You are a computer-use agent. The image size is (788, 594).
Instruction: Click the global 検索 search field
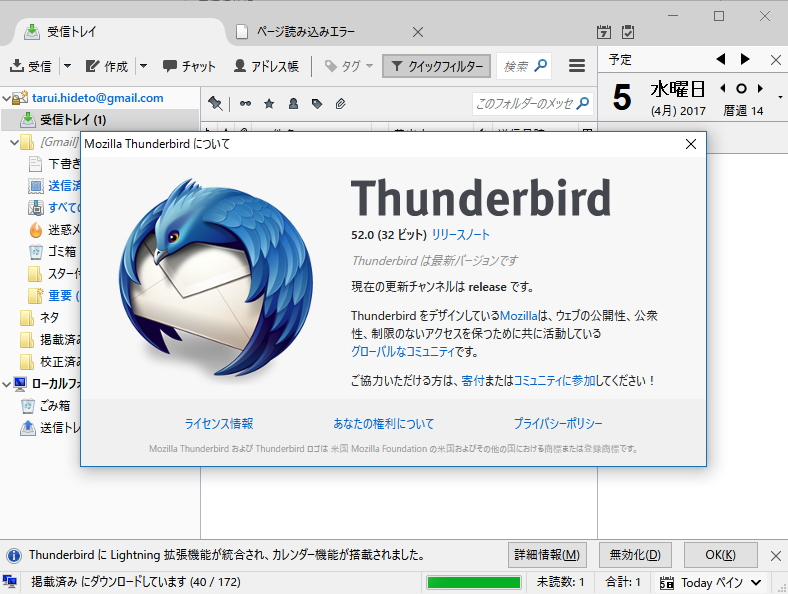click(524, 66)
